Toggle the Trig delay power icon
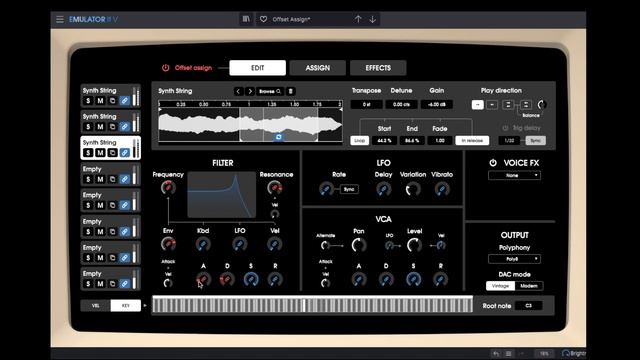This screenshot has width=640, height=360. coord(505,128)
